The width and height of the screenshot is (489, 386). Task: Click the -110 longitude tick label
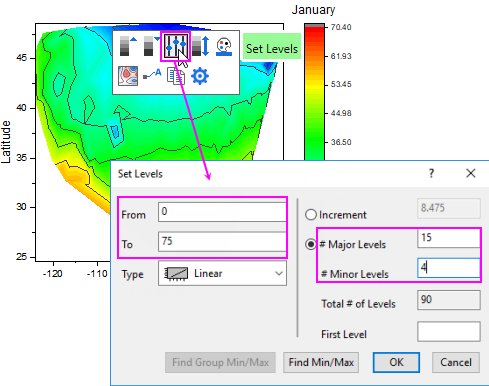tap(97, 274)
